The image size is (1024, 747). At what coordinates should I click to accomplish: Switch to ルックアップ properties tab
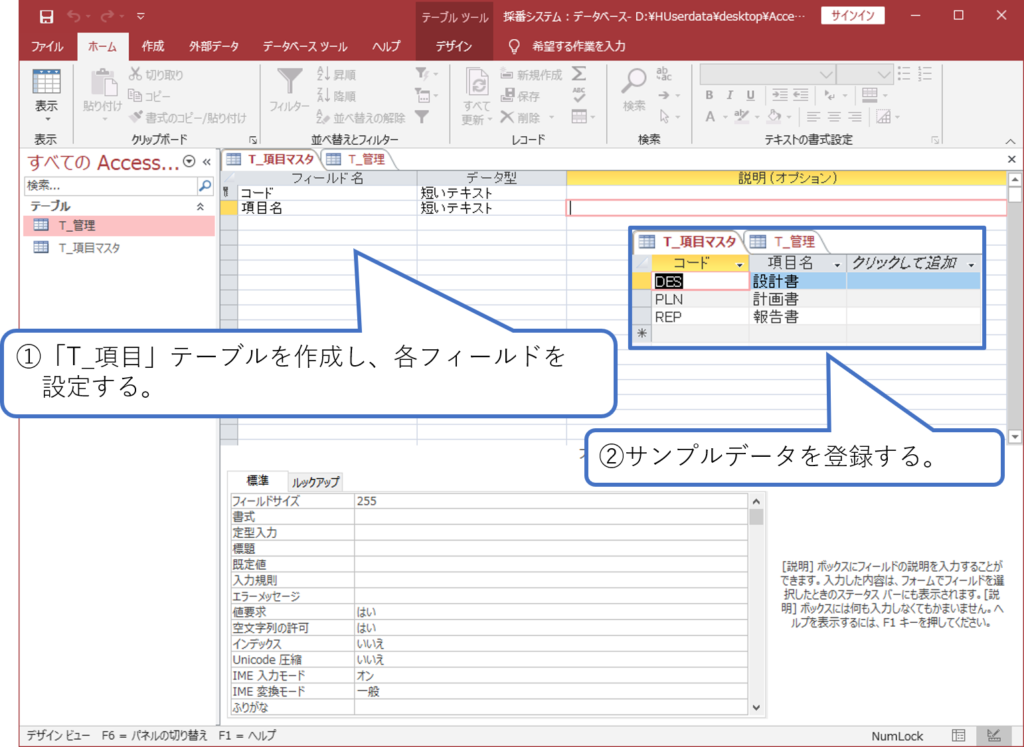[315, 482]
